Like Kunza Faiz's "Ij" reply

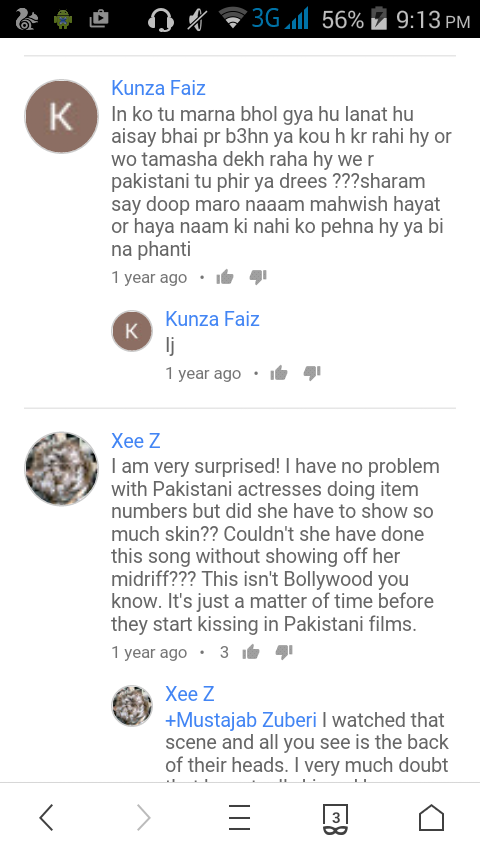coord(278,374)
